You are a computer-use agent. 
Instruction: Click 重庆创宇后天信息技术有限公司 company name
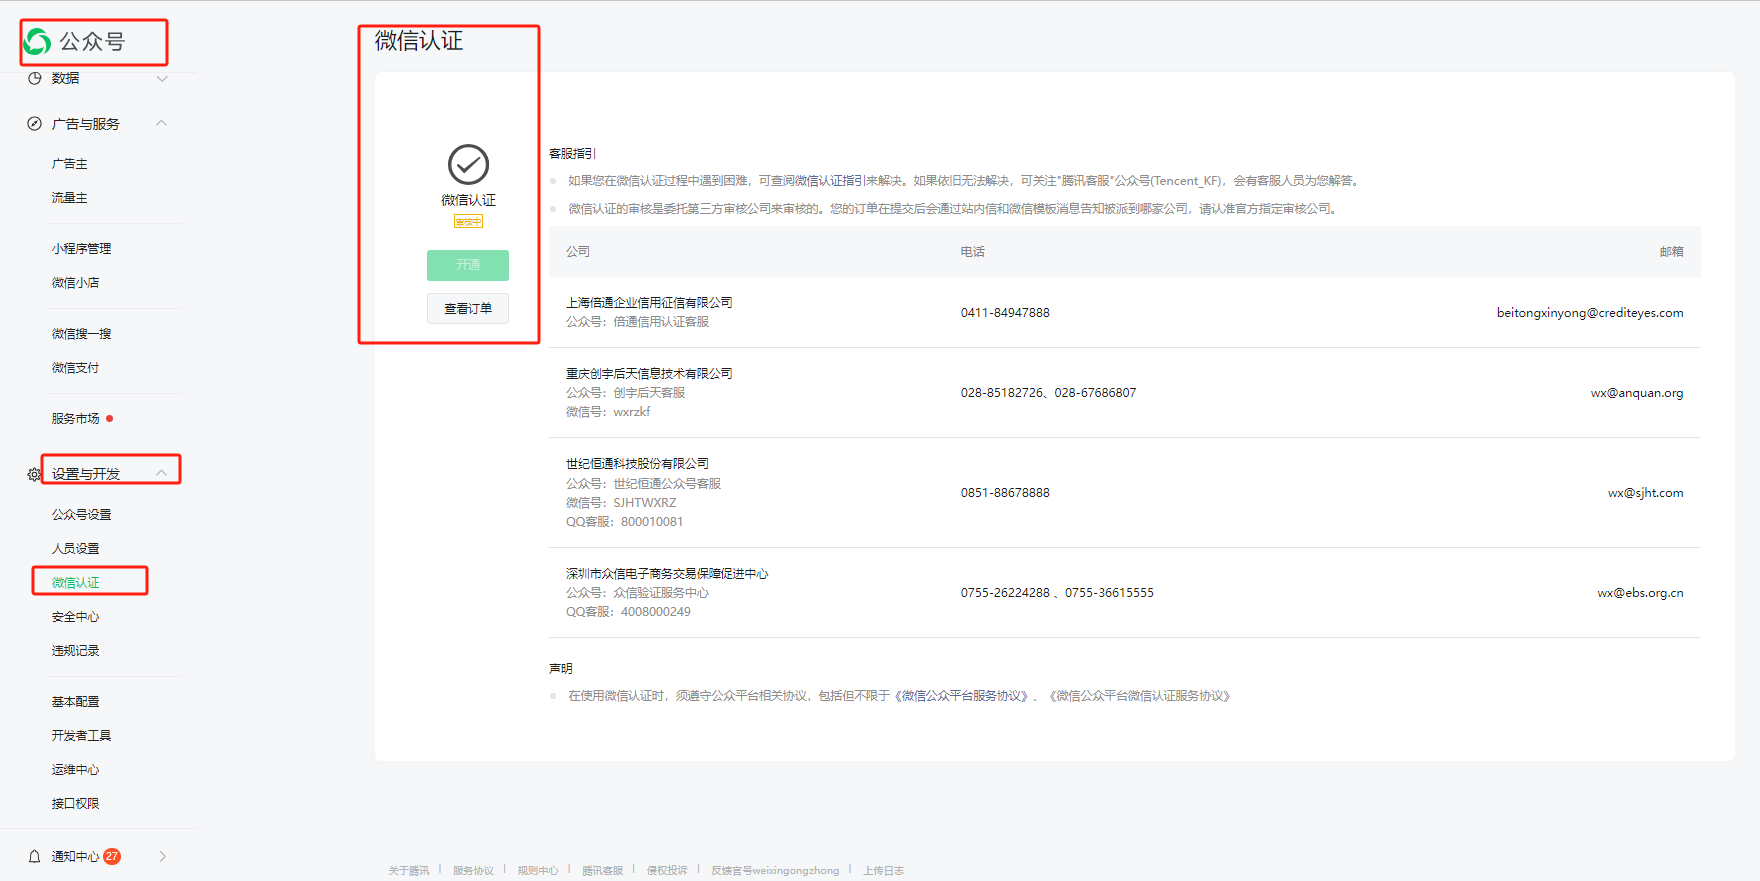(649, 374)
